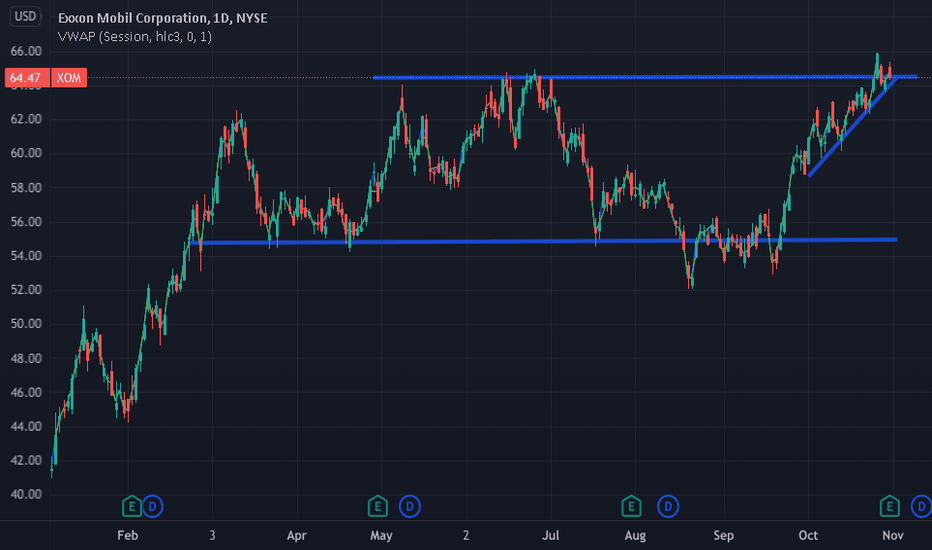Click the Oct label on time axis
932x550 pixels.
coord(808,535)
